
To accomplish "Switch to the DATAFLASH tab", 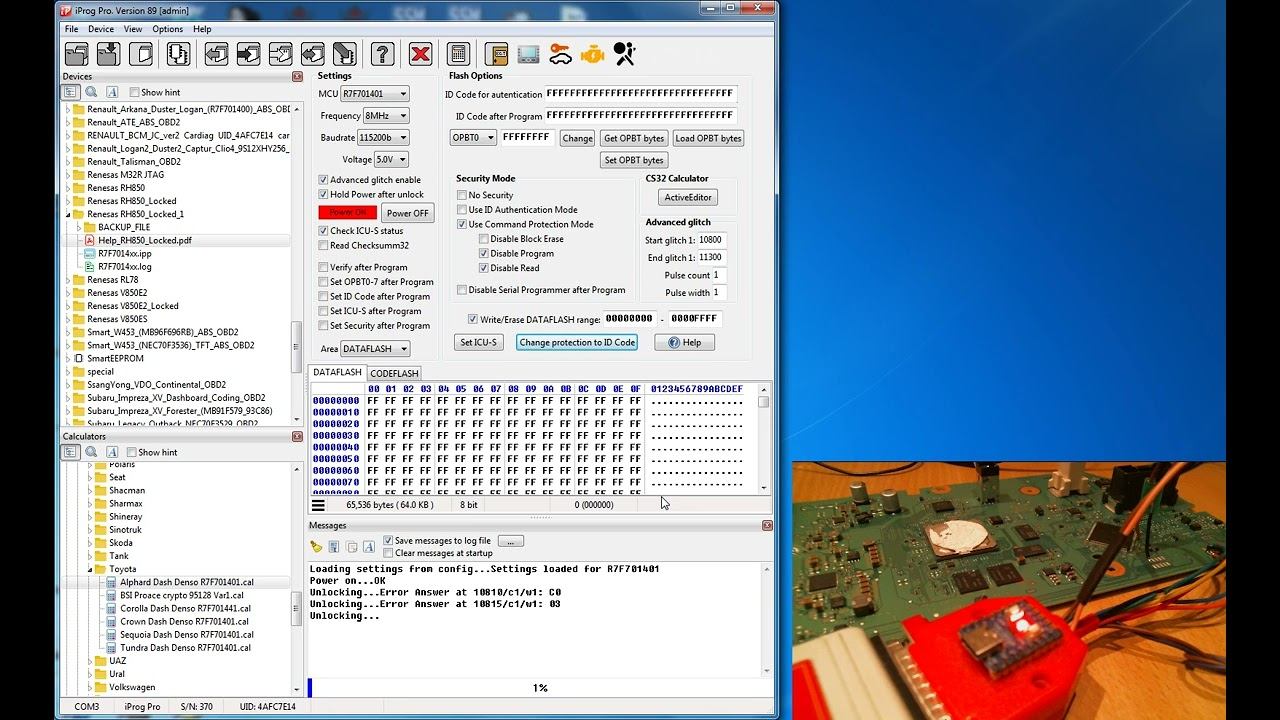I will 337,373.
